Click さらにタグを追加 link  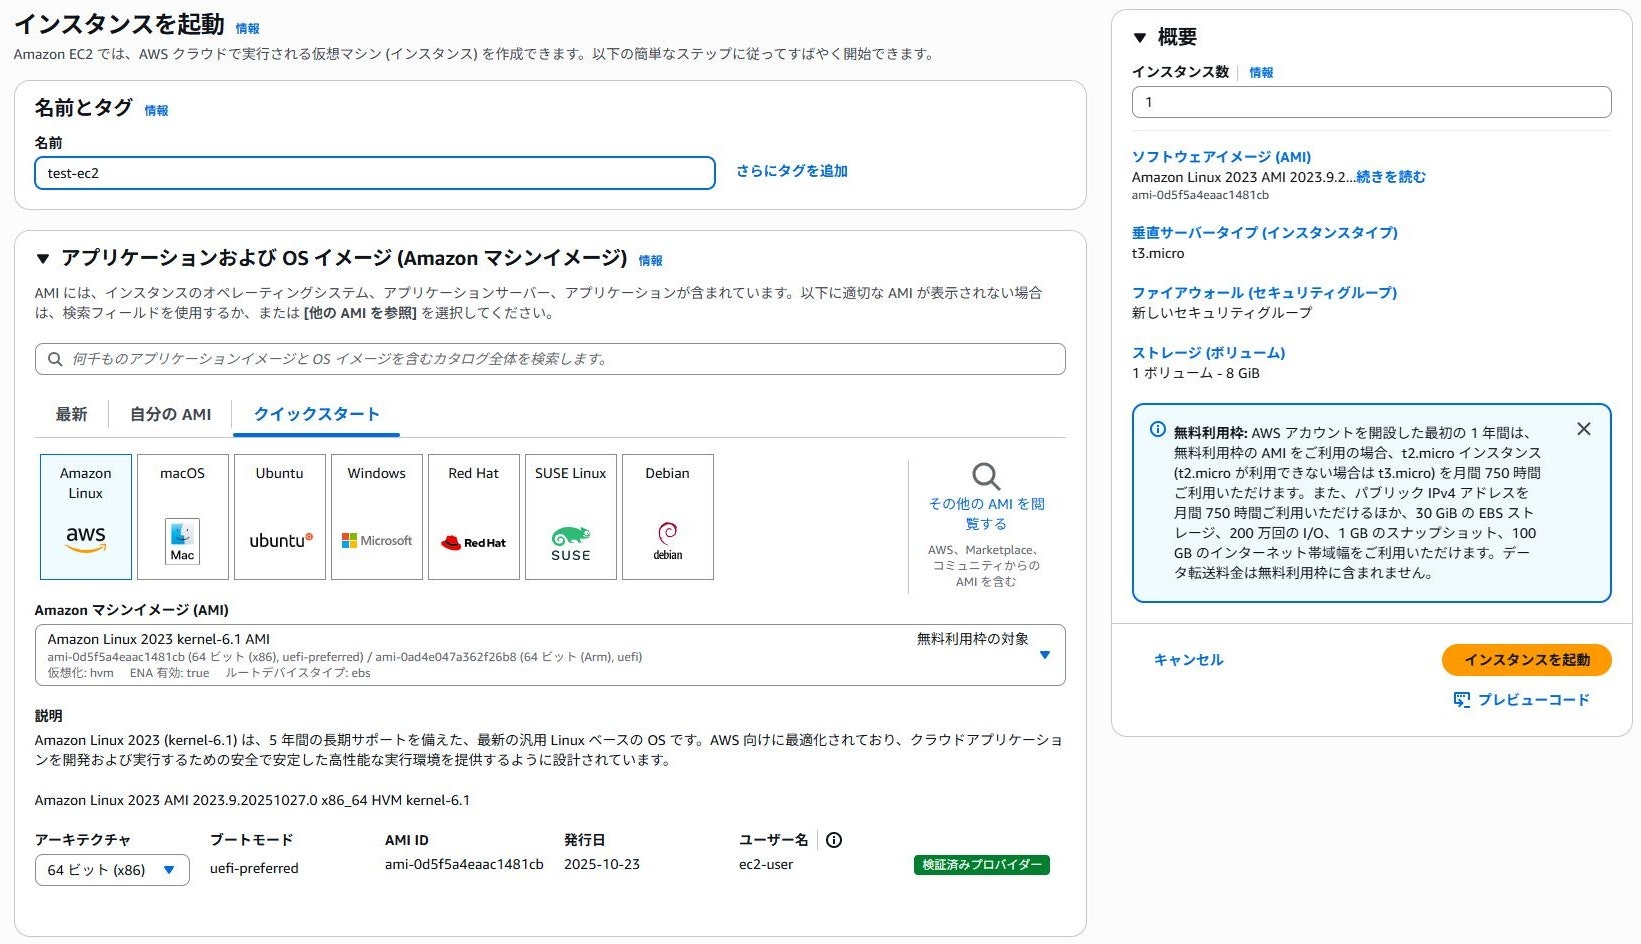click(792, 171)
